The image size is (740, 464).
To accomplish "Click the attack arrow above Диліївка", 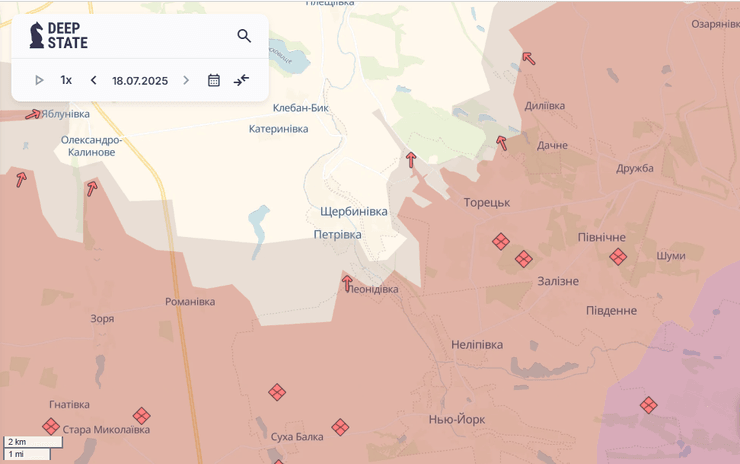I will tap(528, 58).
